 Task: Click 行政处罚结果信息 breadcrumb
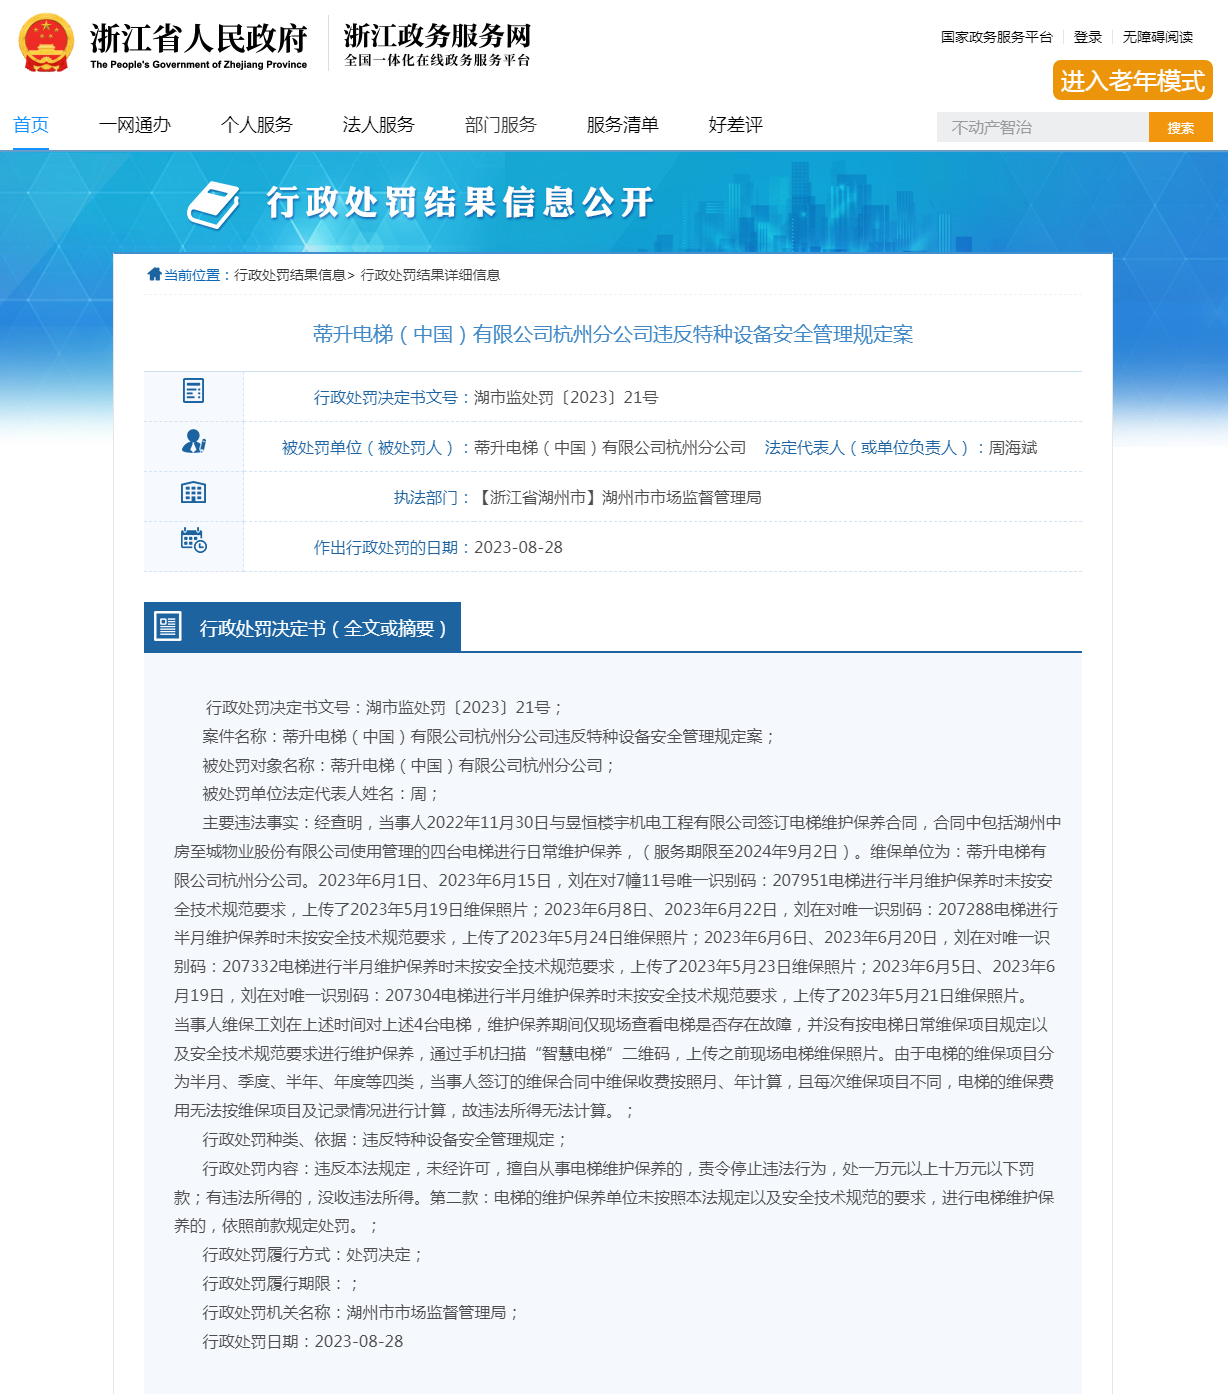click(290, 275)
